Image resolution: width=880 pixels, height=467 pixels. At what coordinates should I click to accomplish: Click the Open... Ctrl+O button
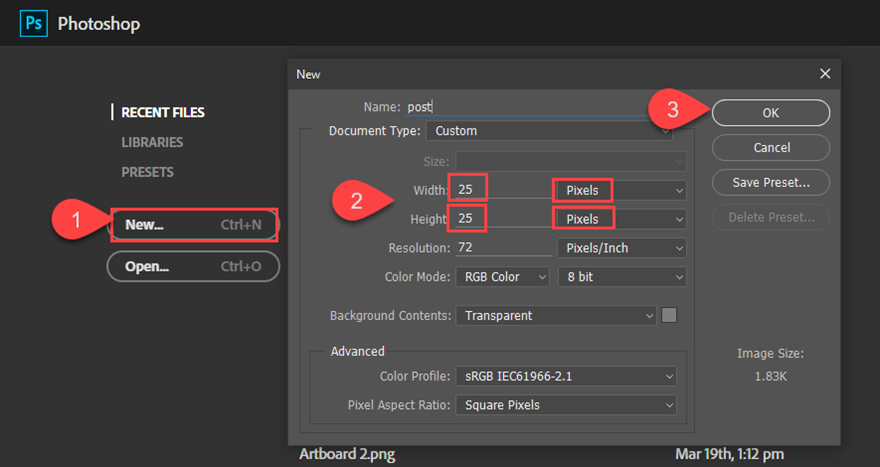[194, 266]
